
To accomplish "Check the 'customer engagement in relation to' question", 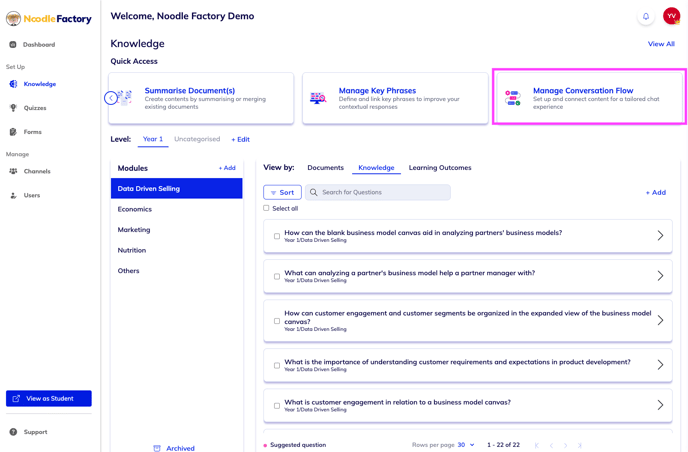I will 277,406.
